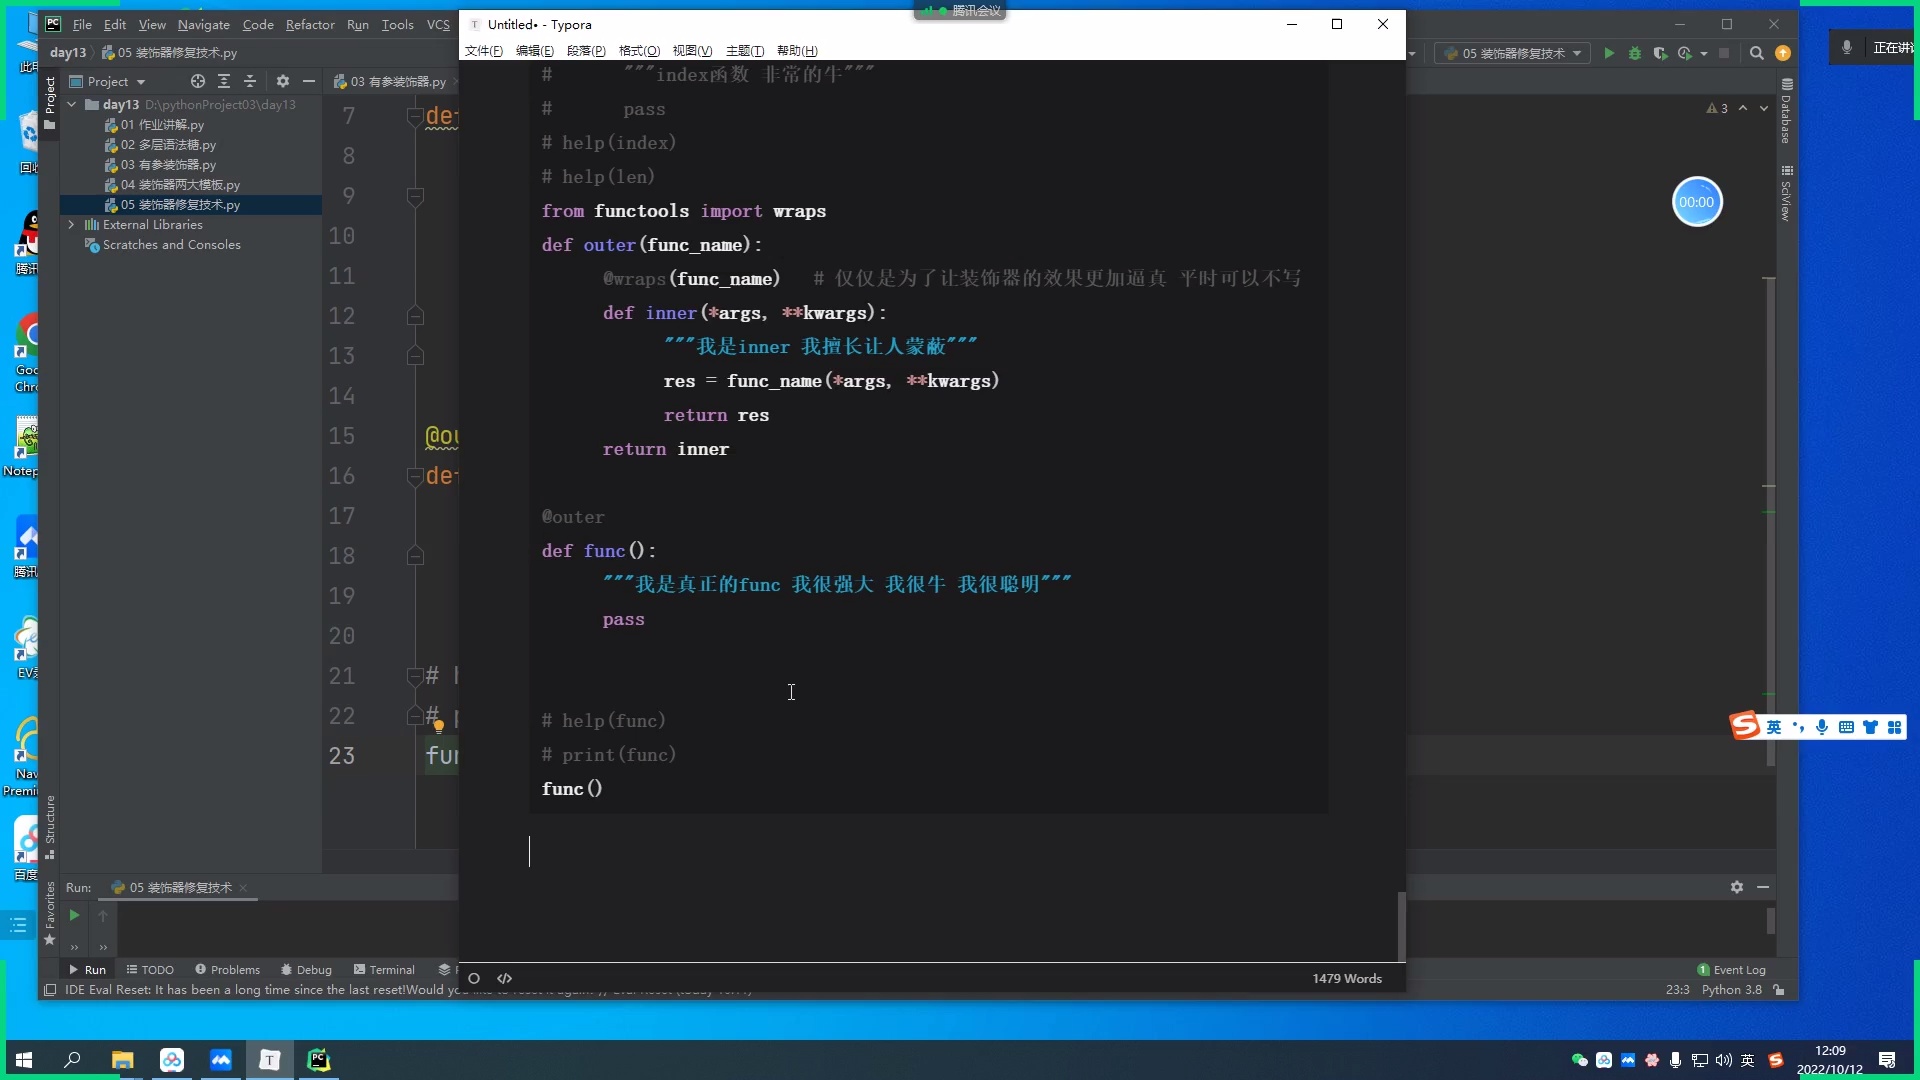Click the intention lightbulb in the editor gutter
Viewport: 1920px width, 1080px height.
pyautogui.click(x=440, y=727)
